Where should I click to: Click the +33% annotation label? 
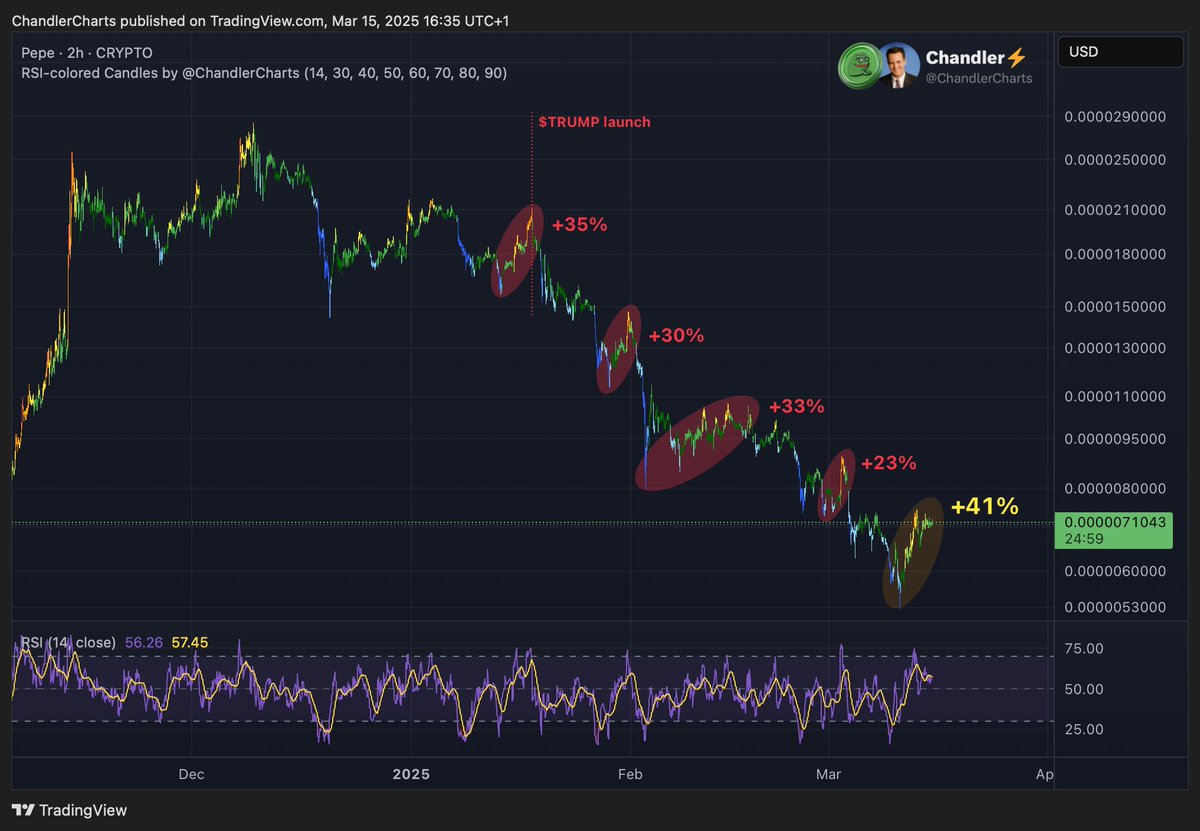797,406
